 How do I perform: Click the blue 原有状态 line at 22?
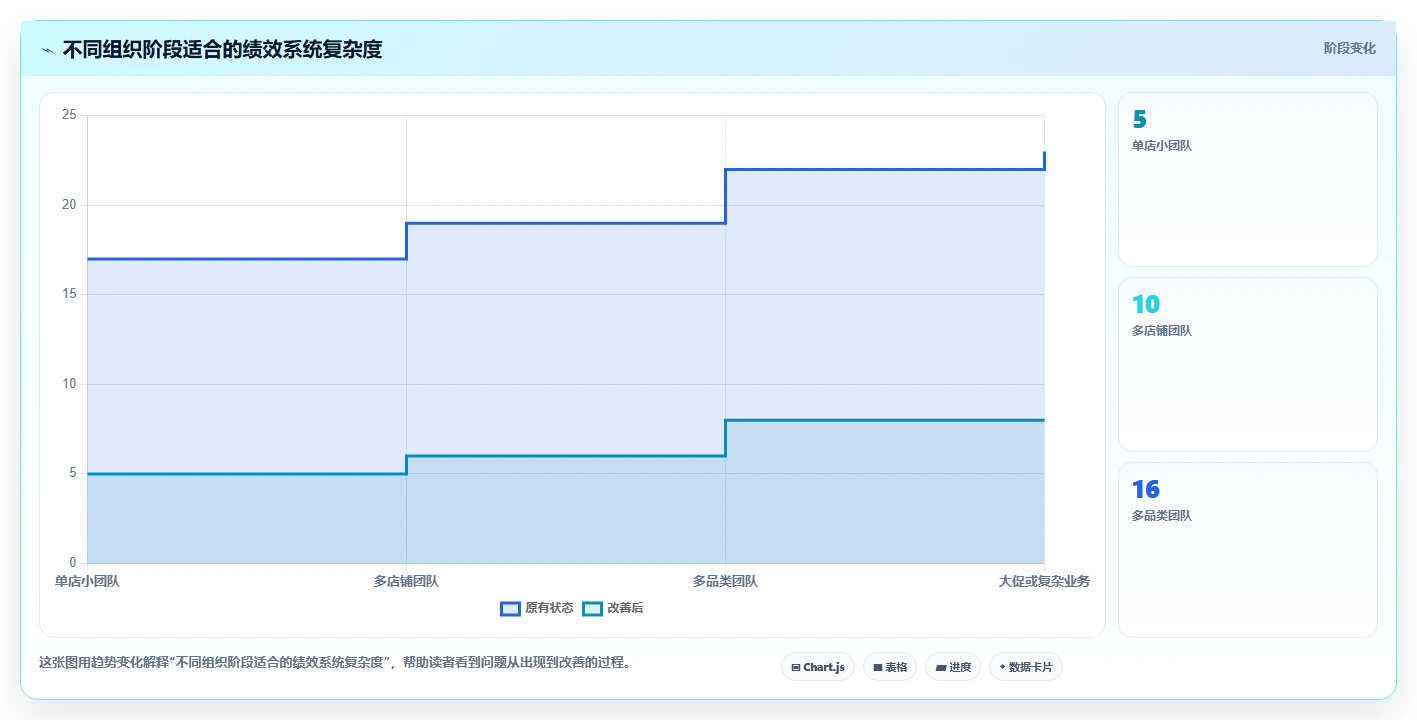[x=885, y=169]
